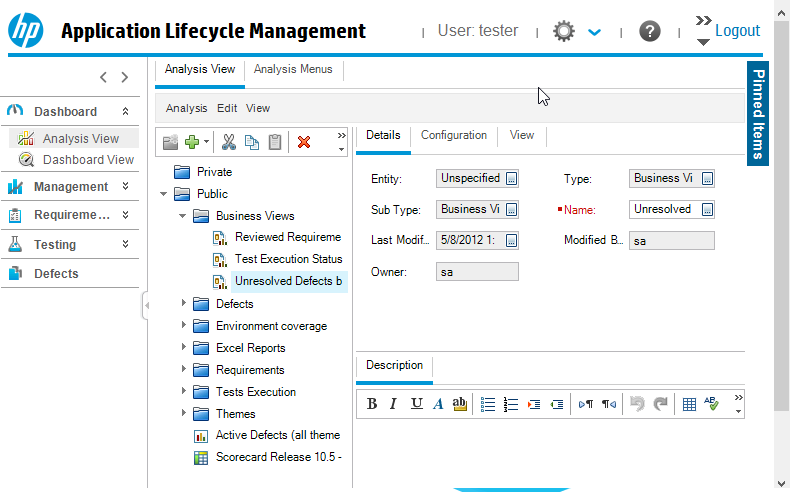This screenshot has width=790, height=492.
Task: Select the Test Execution Status tree item
Action: click(x=288, y=259)
